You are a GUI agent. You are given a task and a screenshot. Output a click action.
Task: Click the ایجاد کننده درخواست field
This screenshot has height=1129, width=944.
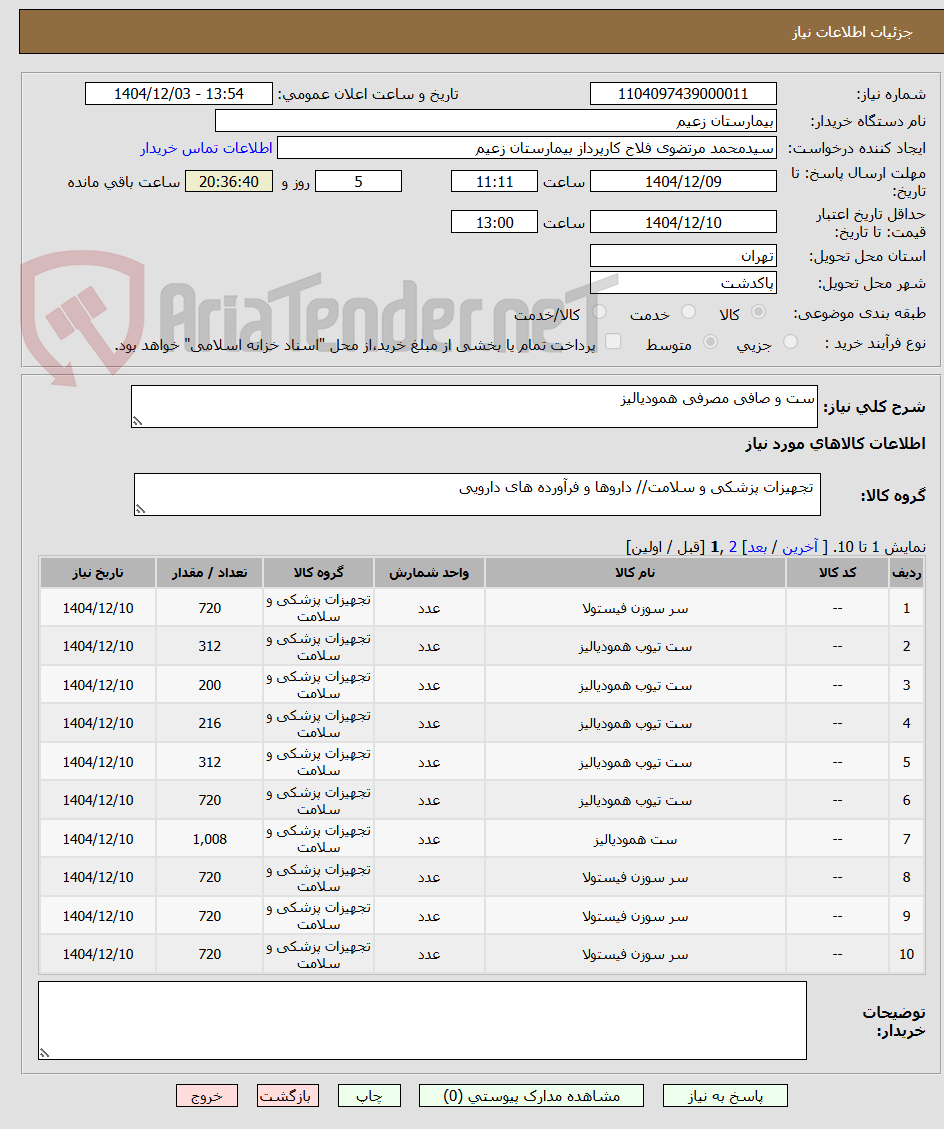click(x=526, y=148)
